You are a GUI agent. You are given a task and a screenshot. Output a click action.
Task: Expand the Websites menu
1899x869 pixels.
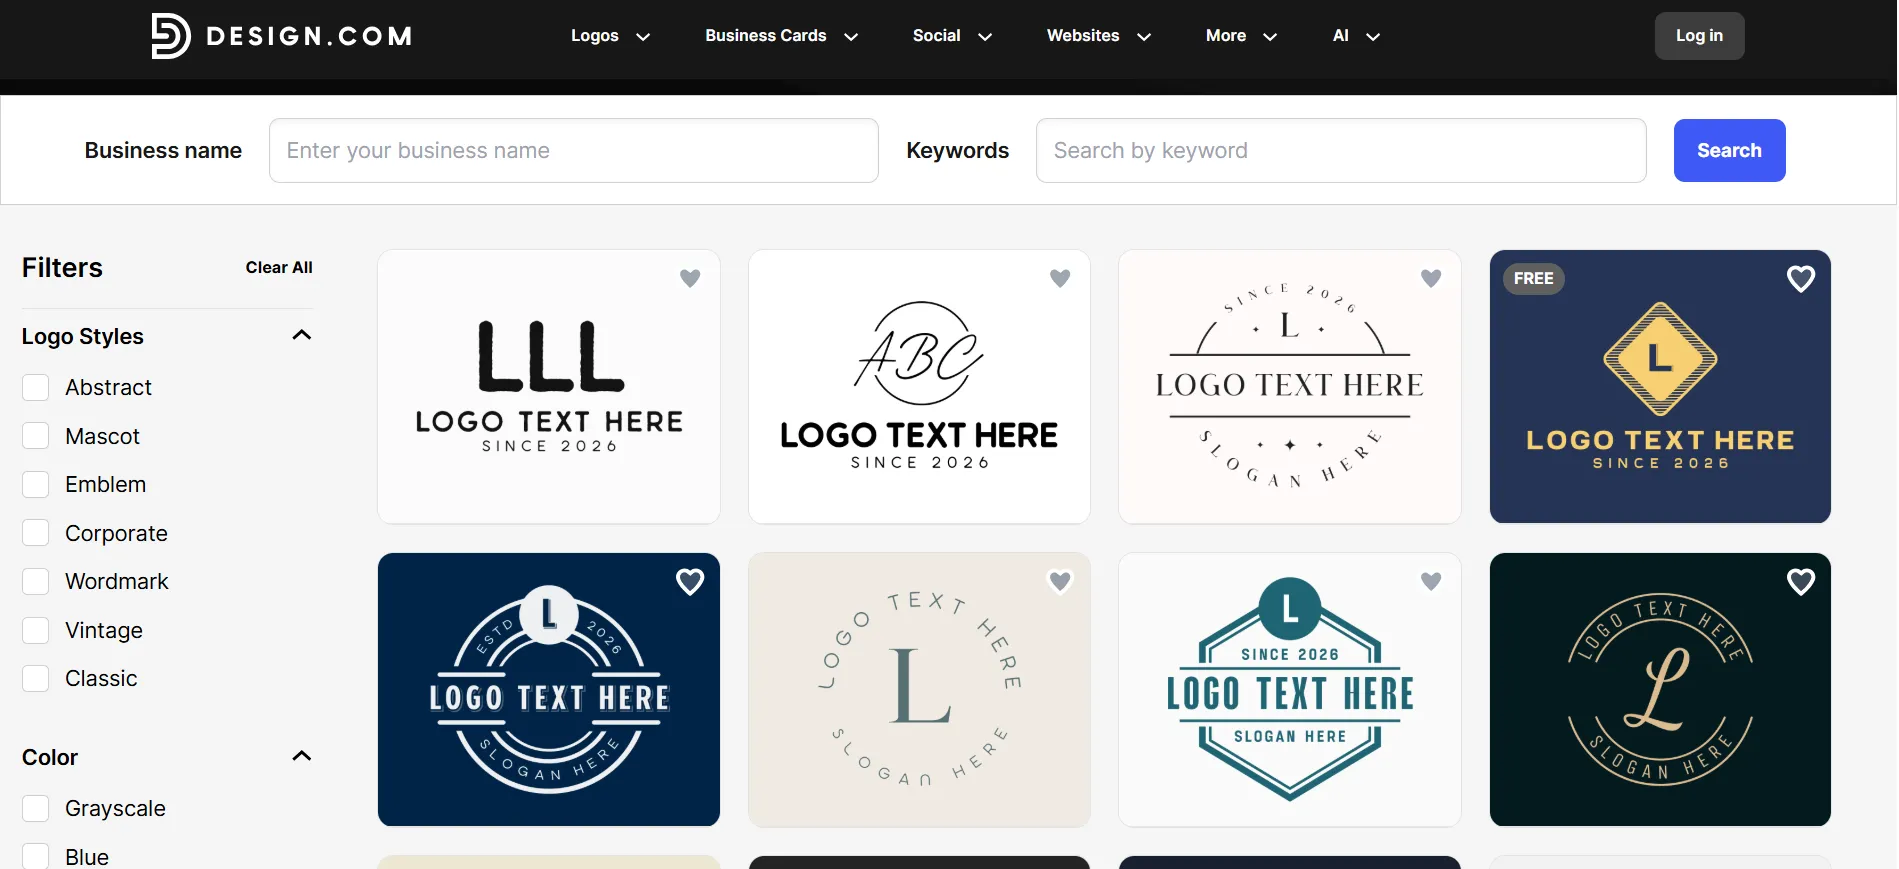point(1099,36)
